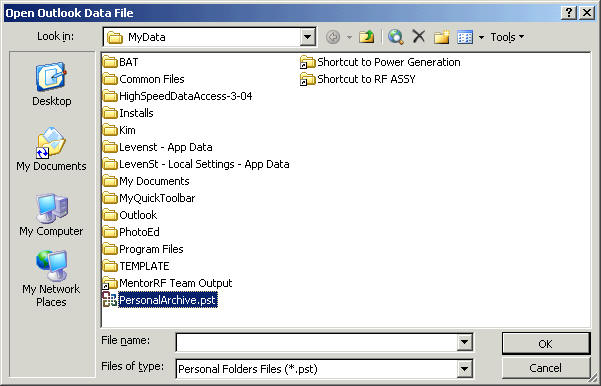Open the Views dropdown arrow

coord(481,37)
